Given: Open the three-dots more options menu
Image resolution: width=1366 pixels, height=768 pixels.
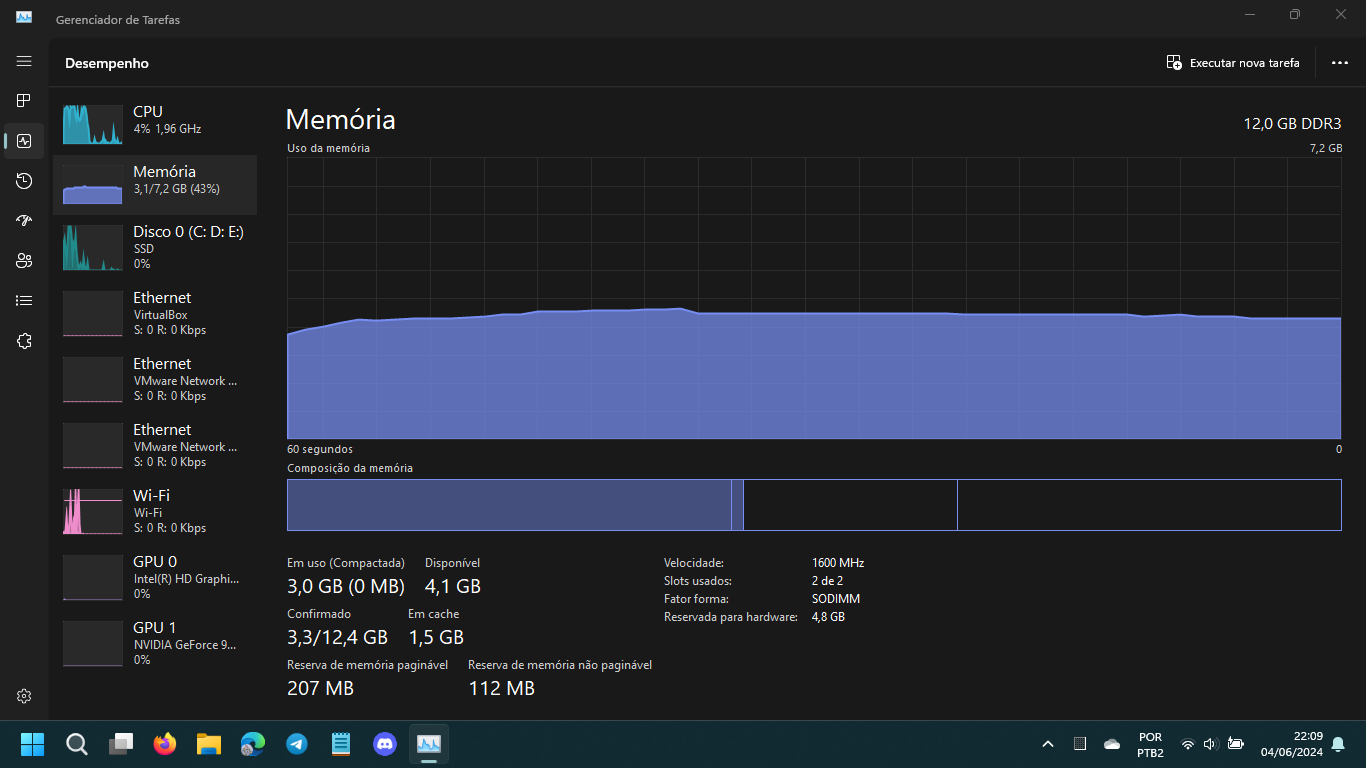Looking at the screenshot, I should coord(1340,63).
